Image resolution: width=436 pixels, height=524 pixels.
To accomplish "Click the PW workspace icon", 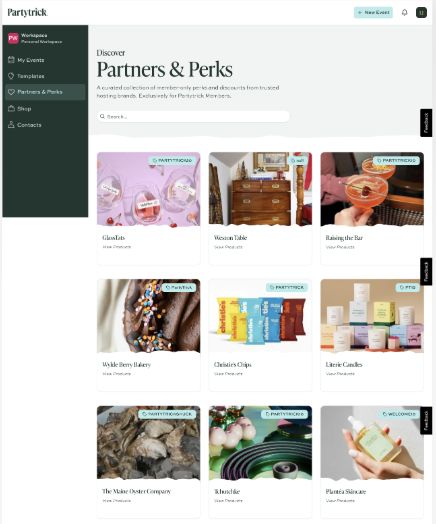I will pyautogui.click(x=13, y=38).
